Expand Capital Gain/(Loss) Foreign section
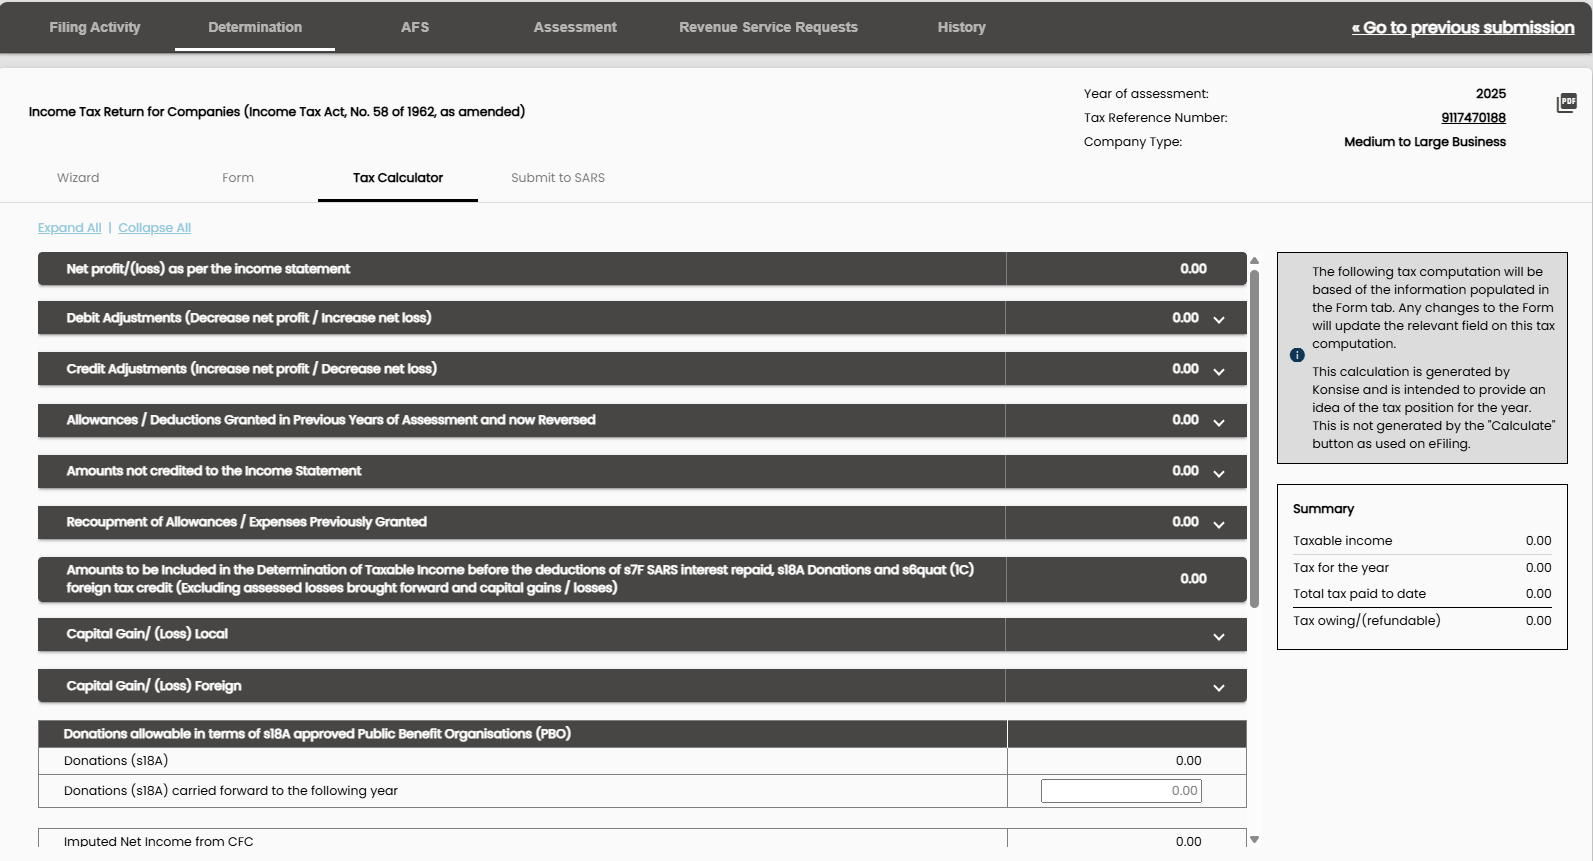The width and height of the screenshot is (1593, 861). pyautogui.click(x=1219, y=688)
